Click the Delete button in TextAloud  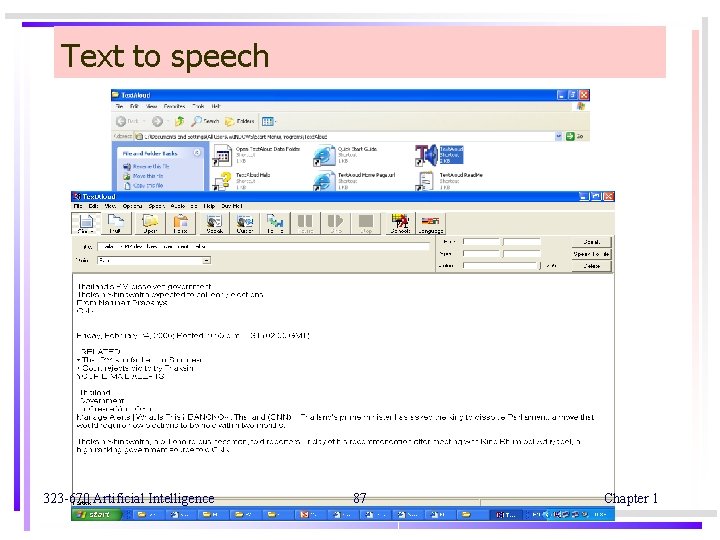(x=591, y=266)
